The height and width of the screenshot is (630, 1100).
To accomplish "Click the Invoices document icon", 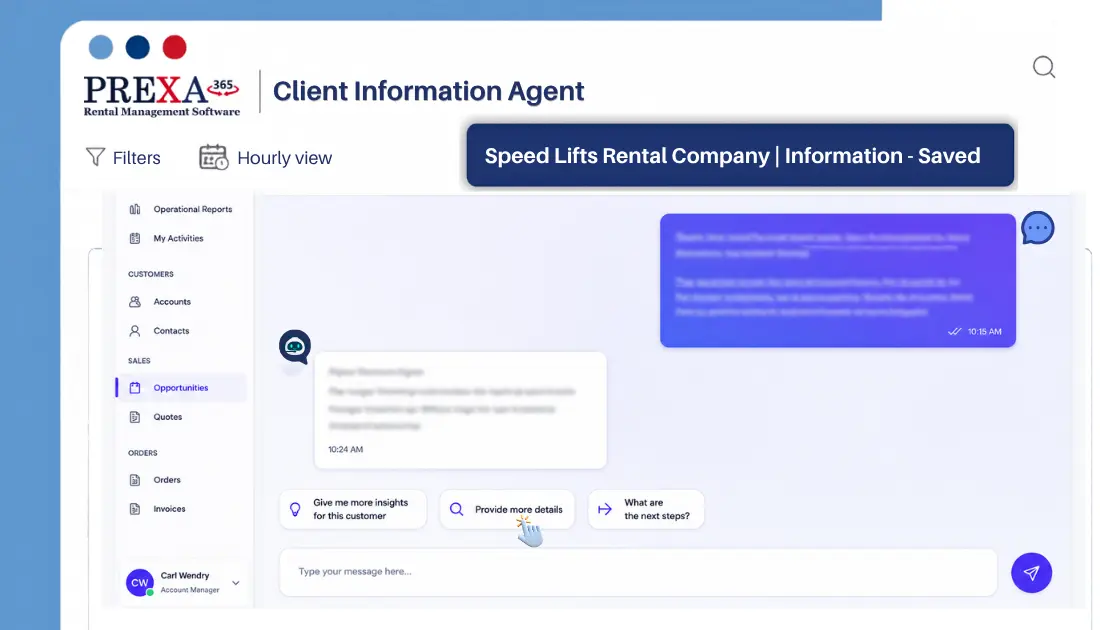I will tap(135, 509).
